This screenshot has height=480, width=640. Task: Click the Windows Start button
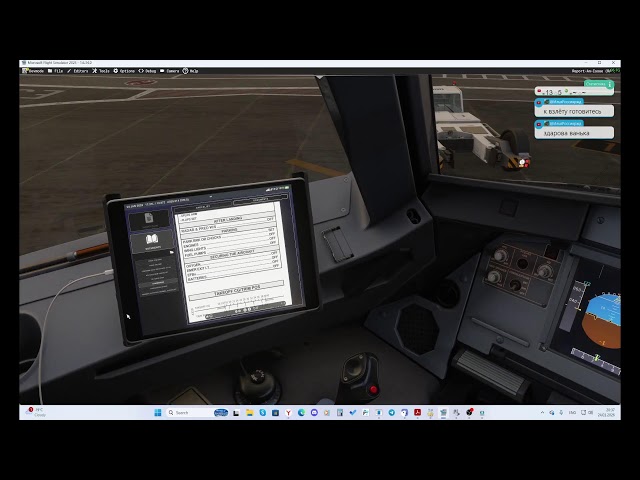click(158, 413)
